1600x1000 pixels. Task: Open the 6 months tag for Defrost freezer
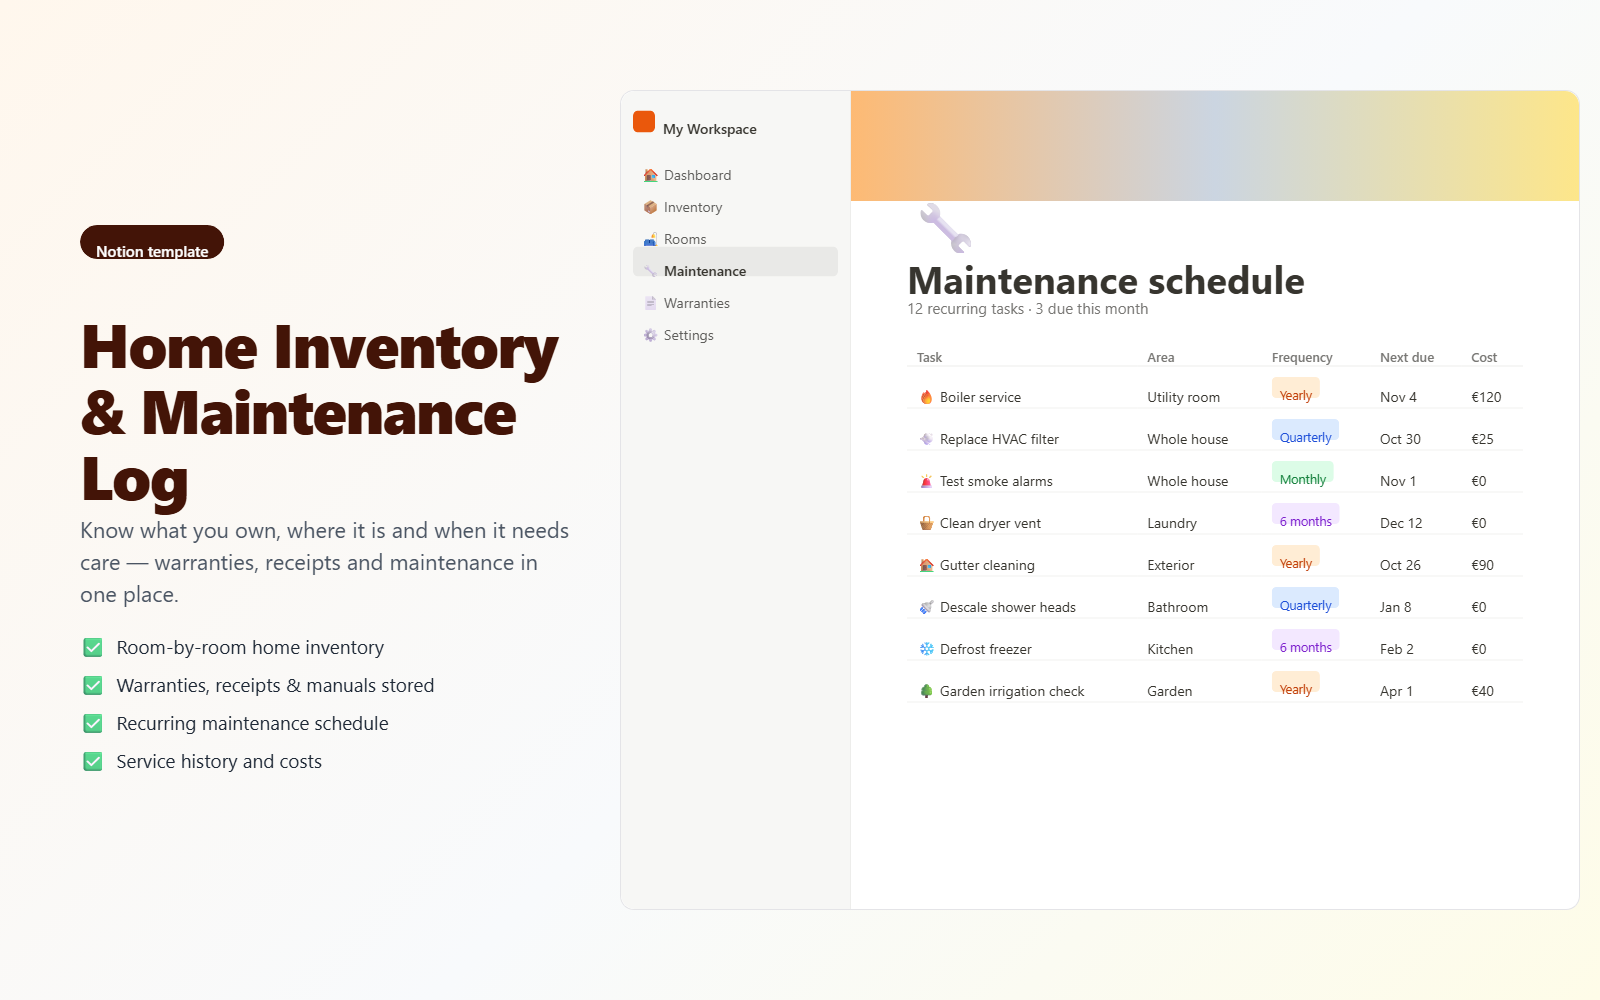(x=1305, y=641)
